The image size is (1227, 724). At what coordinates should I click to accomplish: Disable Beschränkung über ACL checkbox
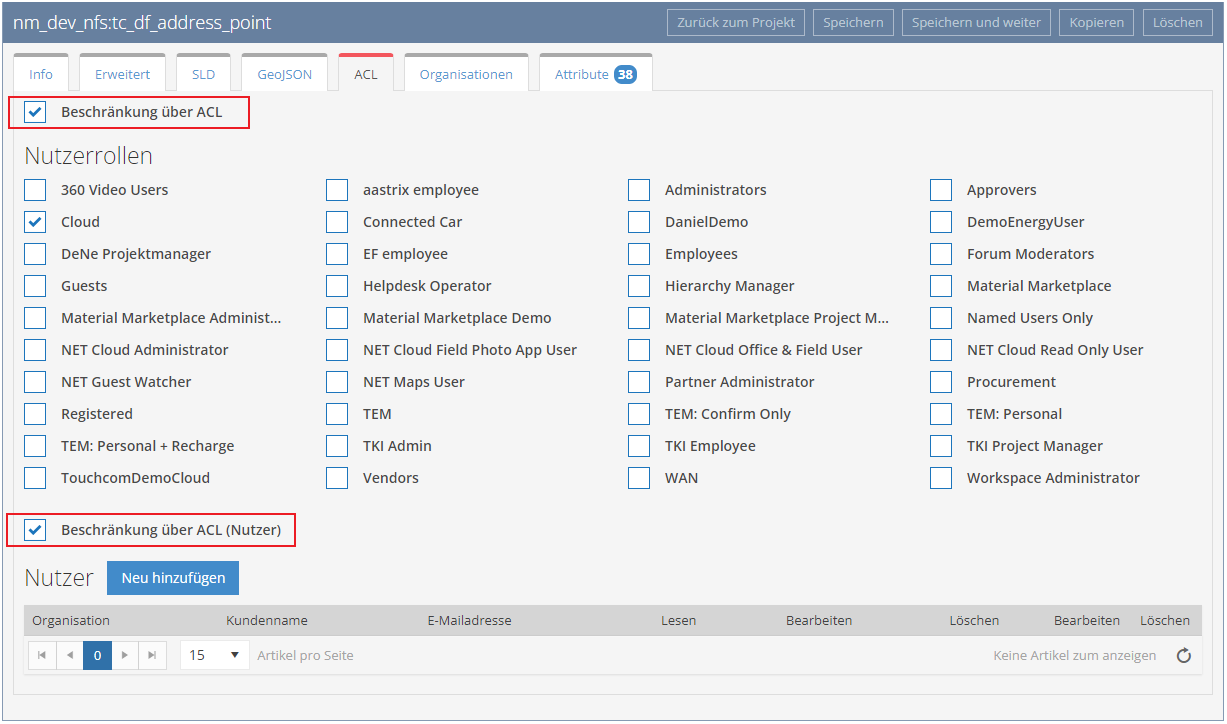coord(36,112)
